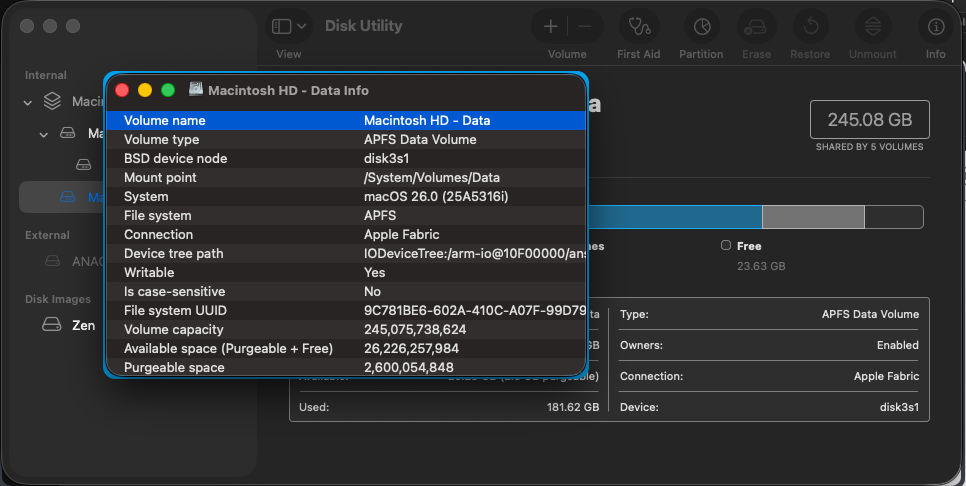Toggle the Free space legend checkbox
Viewport: 966px width, 486px height.
point(726,245)
